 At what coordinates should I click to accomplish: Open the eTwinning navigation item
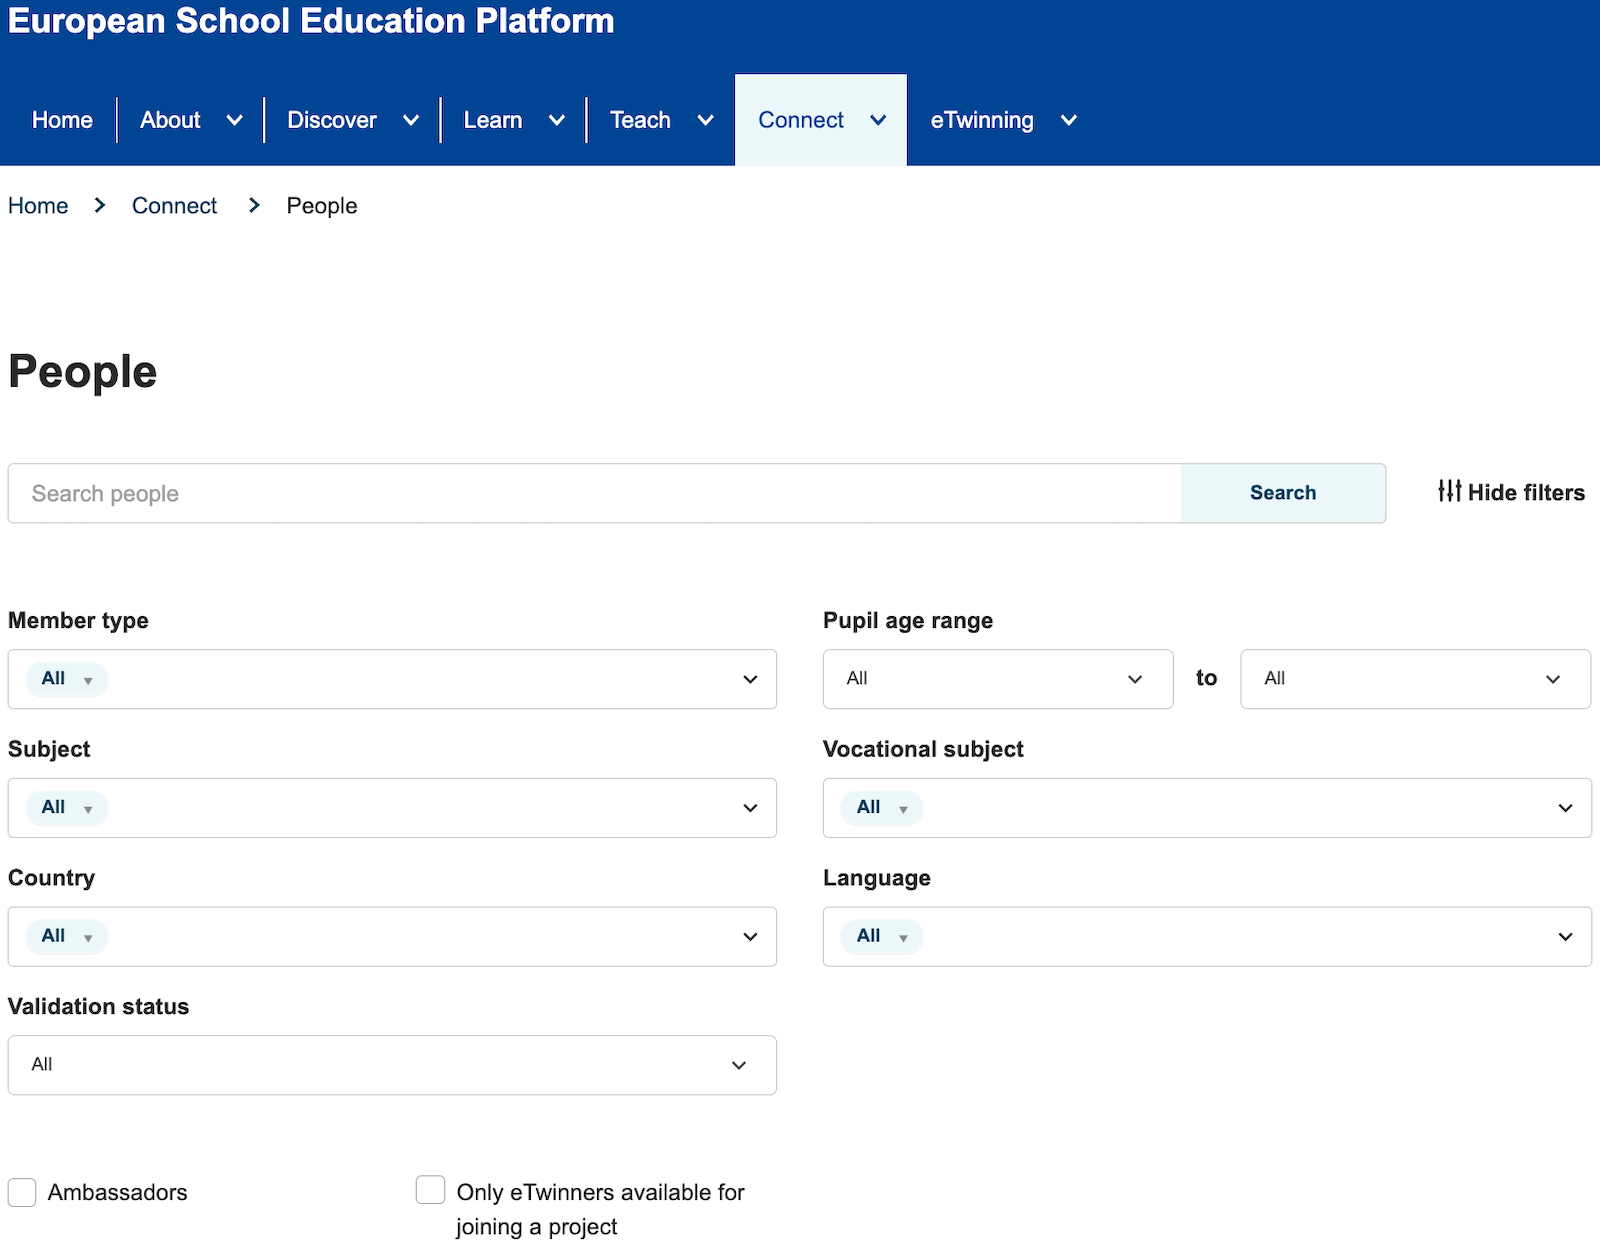click(x=982, y=120)
